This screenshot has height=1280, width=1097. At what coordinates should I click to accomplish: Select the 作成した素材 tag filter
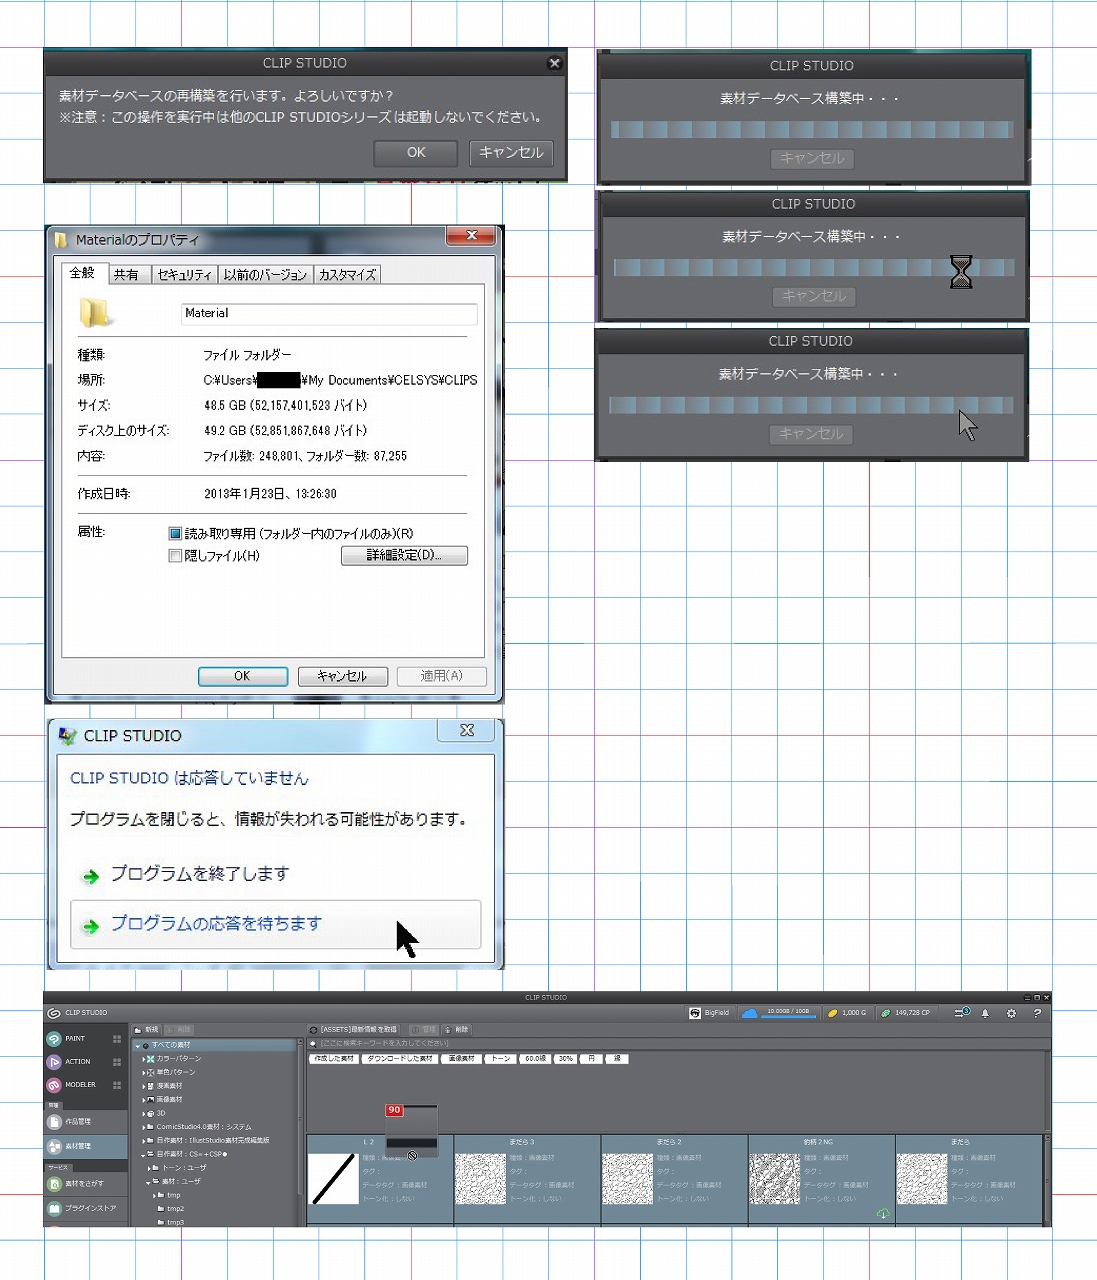[x=334, y=1059]
